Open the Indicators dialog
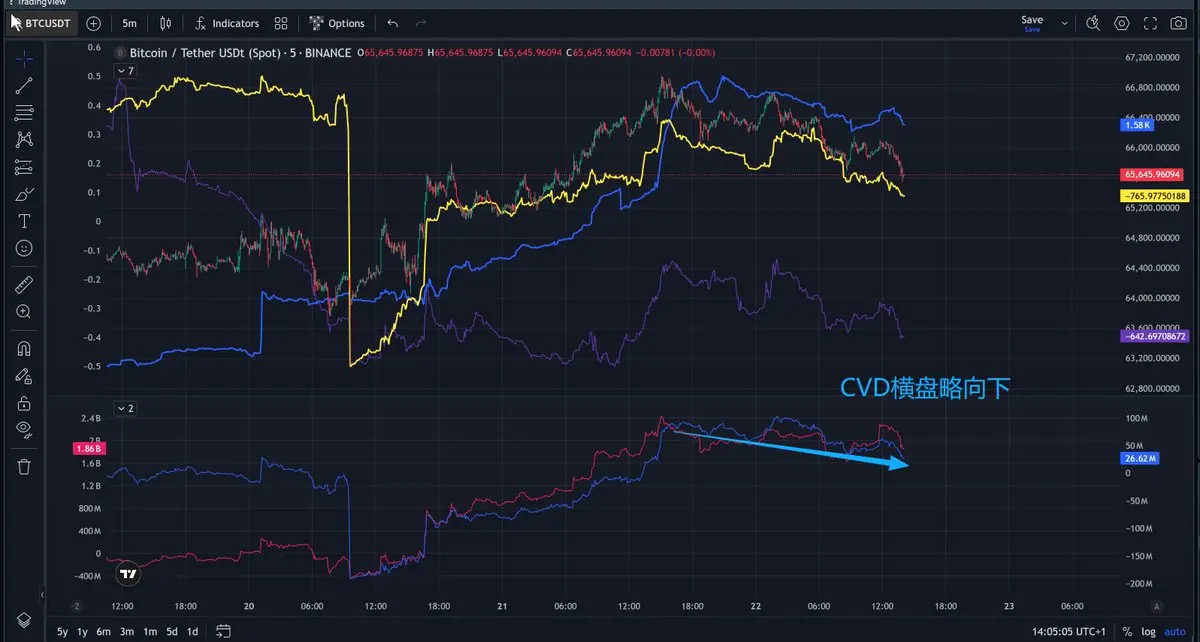This screenshot has height=642, width=1200. pyautogui.click(x=227, y=23)
